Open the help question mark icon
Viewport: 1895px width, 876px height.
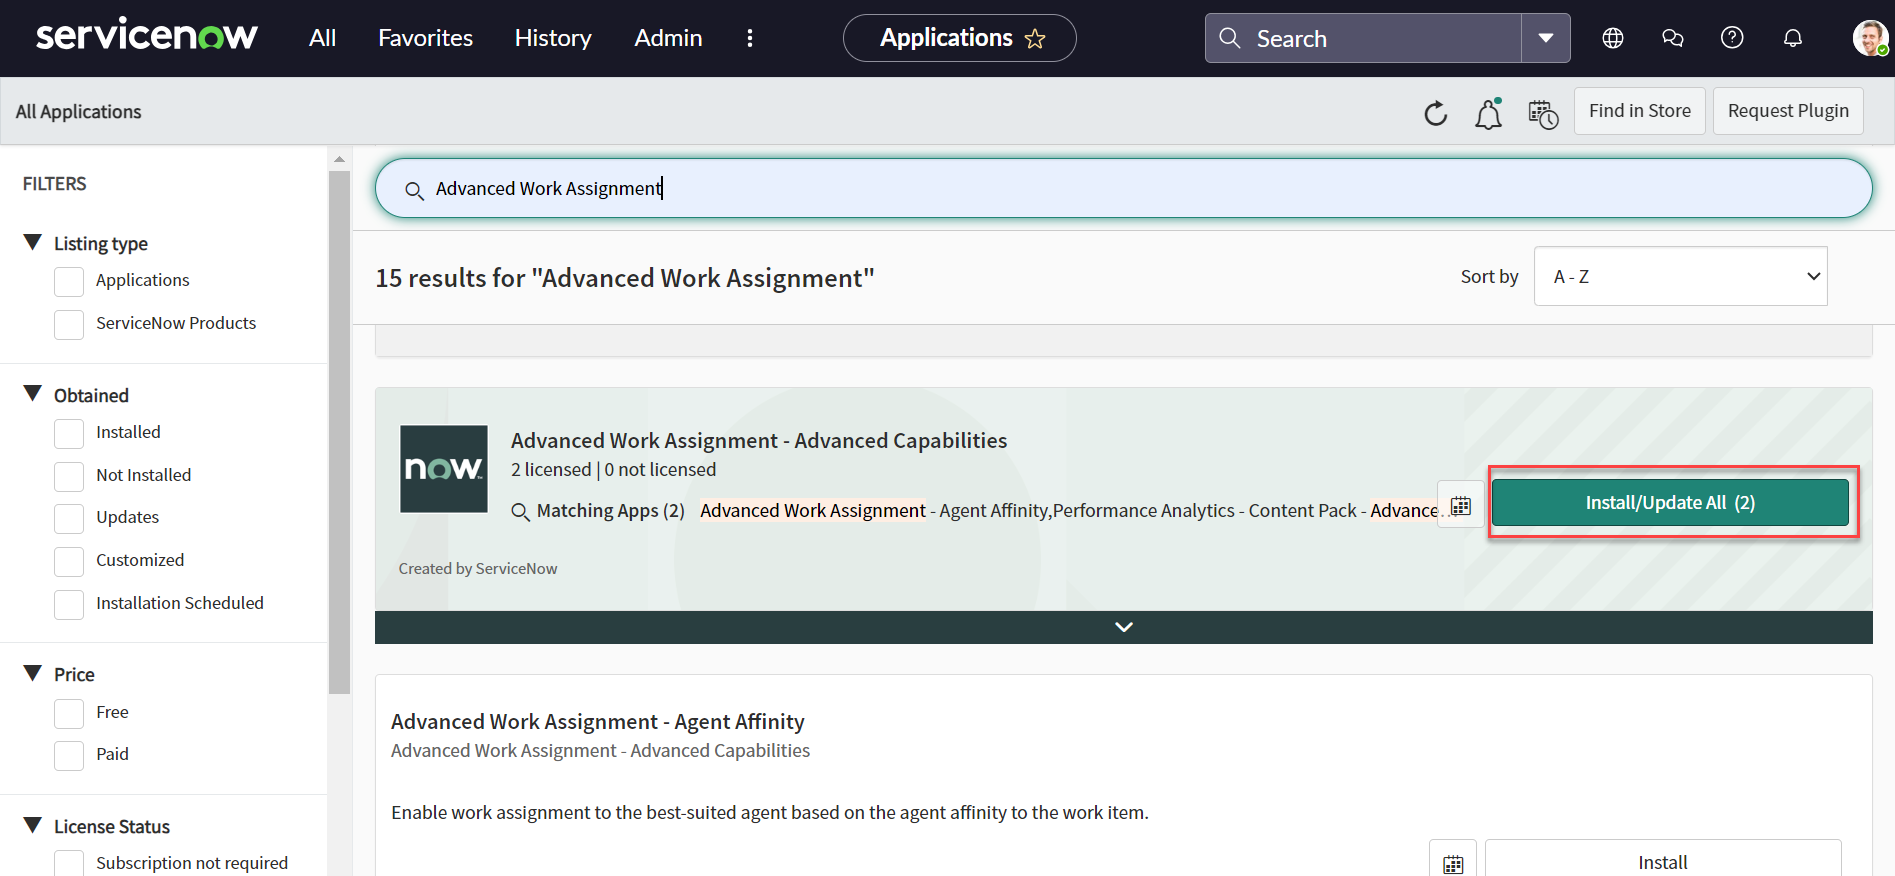(1732, 38)
